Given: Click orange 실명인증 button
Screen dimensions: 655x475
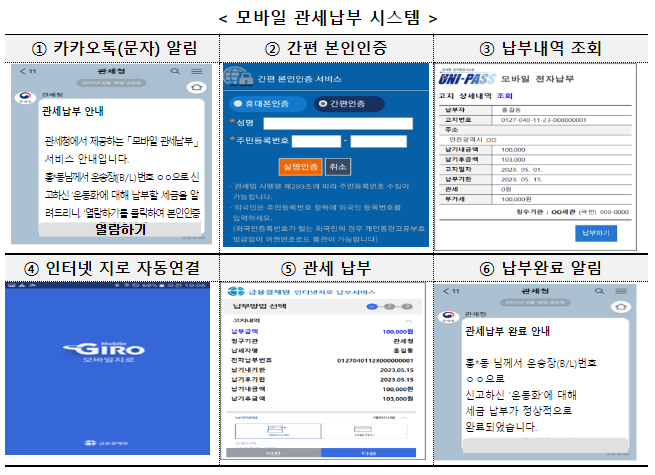Looking at the screenshot, I should 300,167.
